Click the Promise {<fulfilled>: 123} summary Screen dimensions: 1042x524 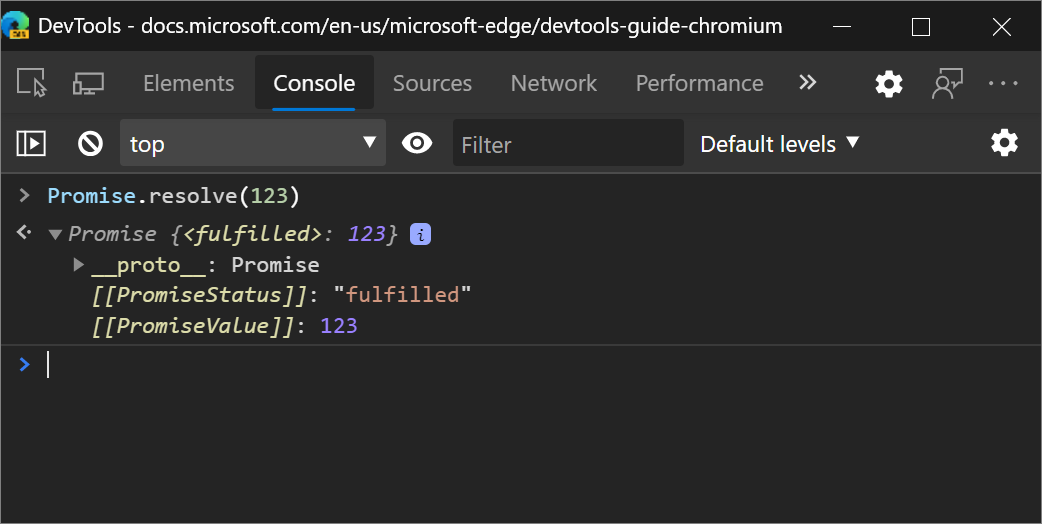click(233, 234)
